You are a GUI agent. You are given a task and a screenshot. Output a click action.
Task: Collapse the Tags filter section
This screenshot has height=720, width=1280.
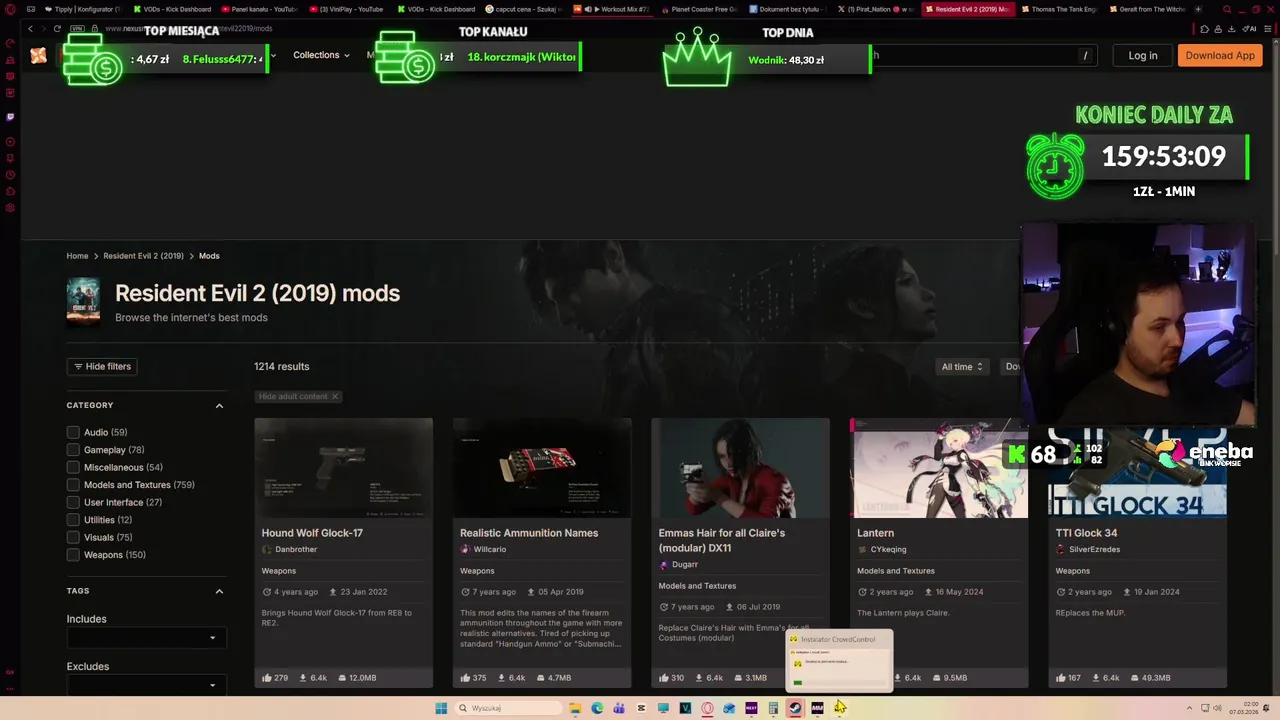pos(219,591)
